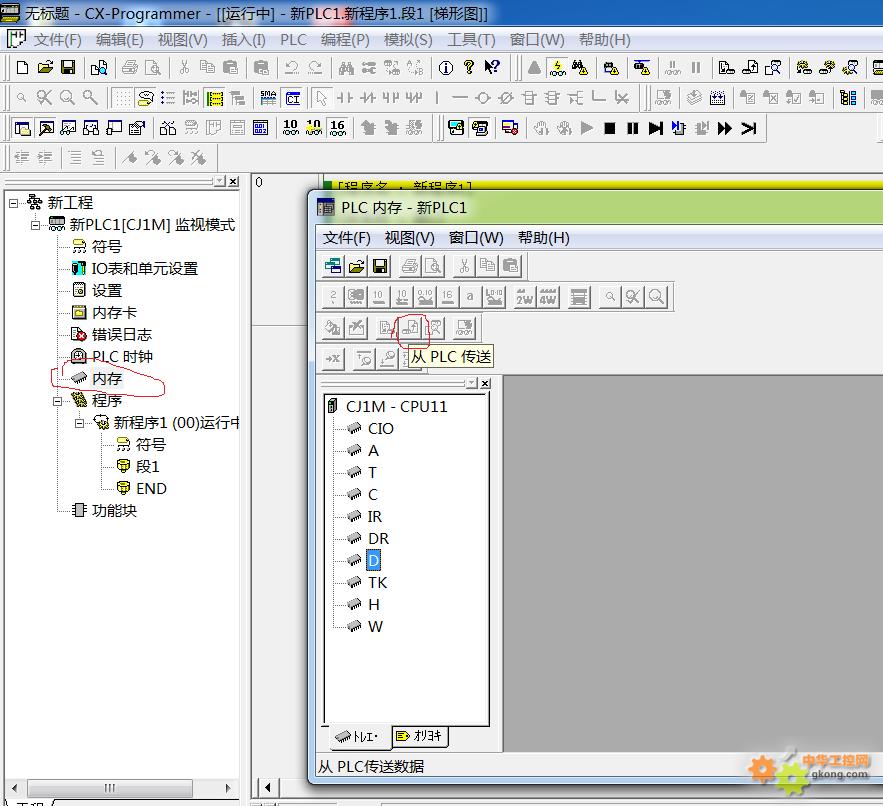Close the memory area tree pane
Image resolution: width=883 pixels, height=806 pixels.
(x=485, y=383)
